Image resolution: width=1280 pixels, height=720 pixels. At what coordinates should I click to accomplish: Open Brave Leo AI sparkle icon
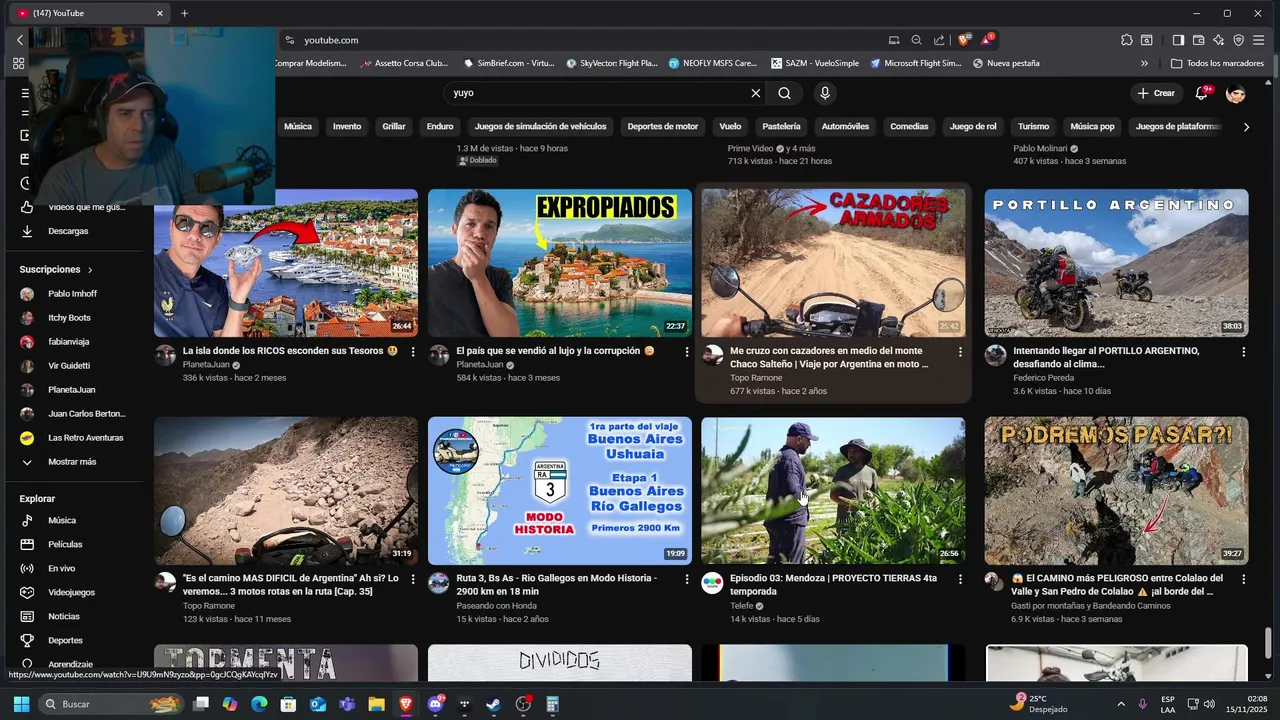click(1218, 40)
